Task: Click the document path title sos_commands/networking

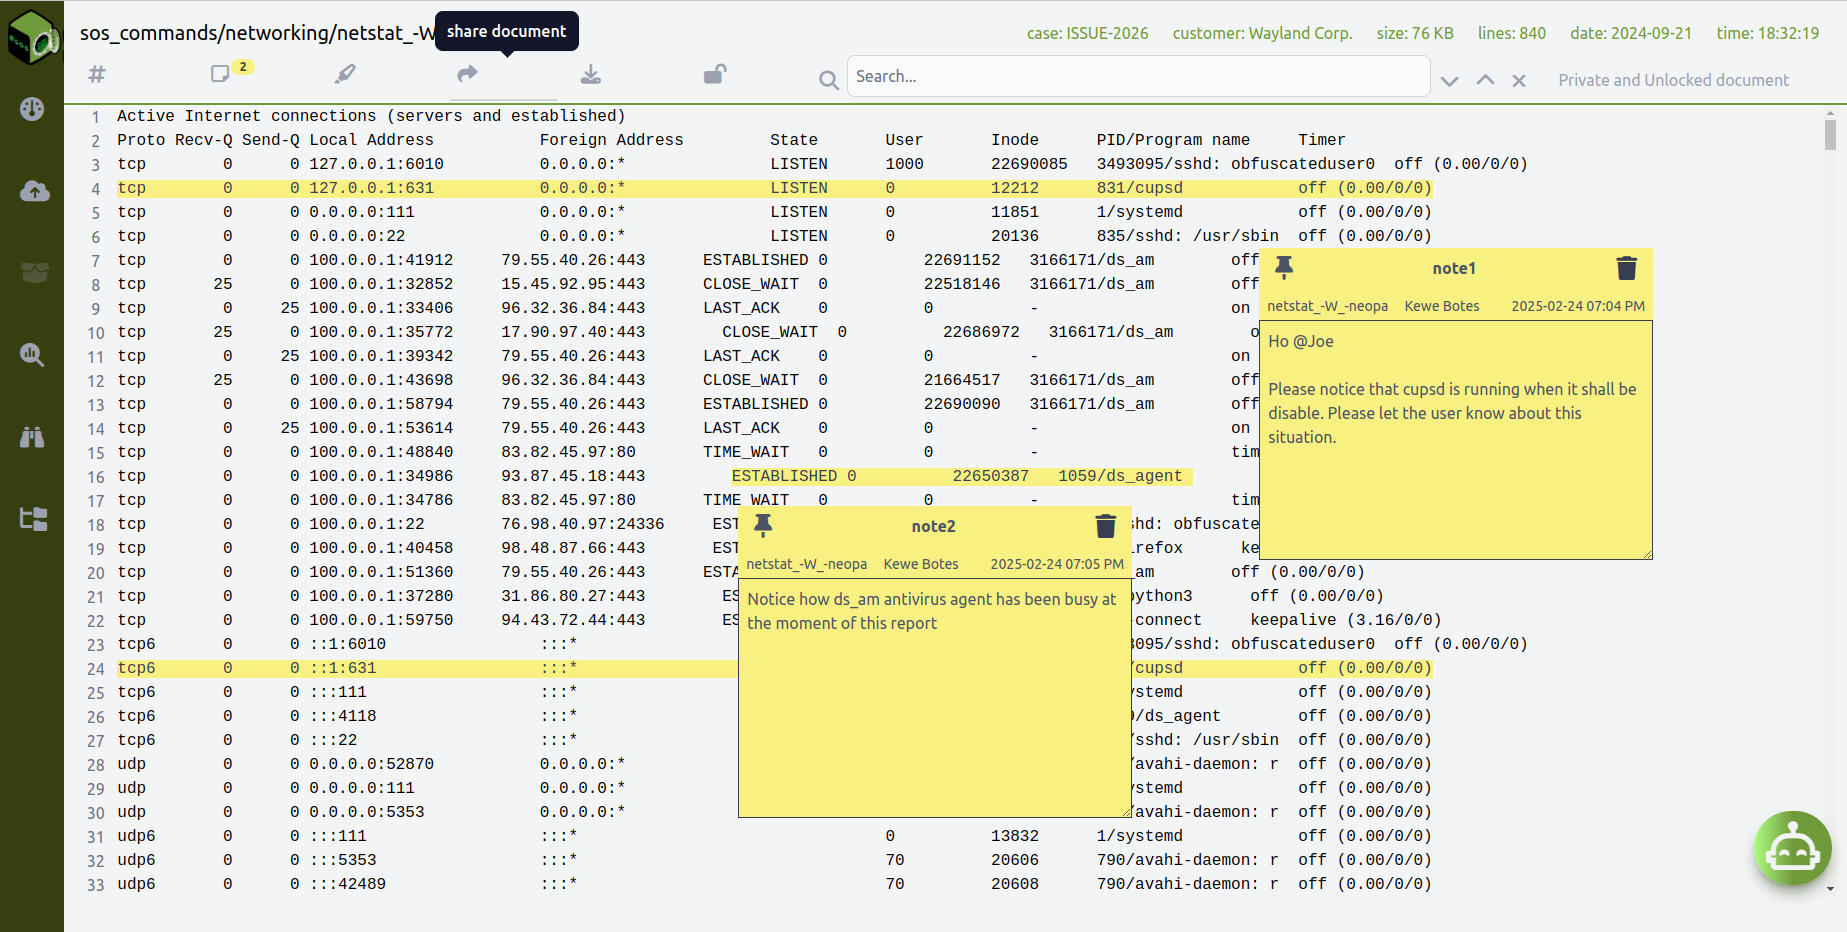Action: [x=258, y=33]
